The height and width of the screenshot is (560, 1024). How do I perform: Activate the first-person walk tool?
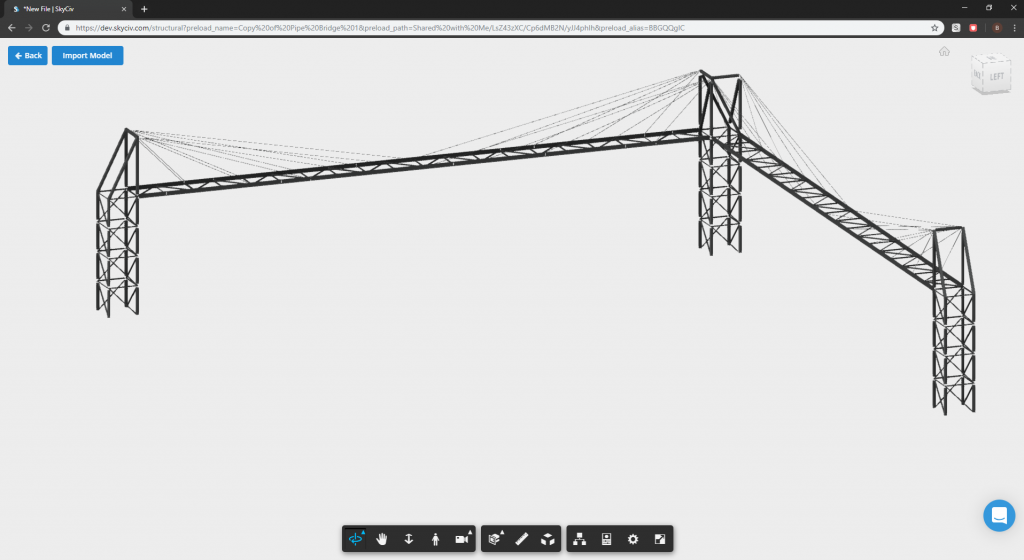click(436, 539)
